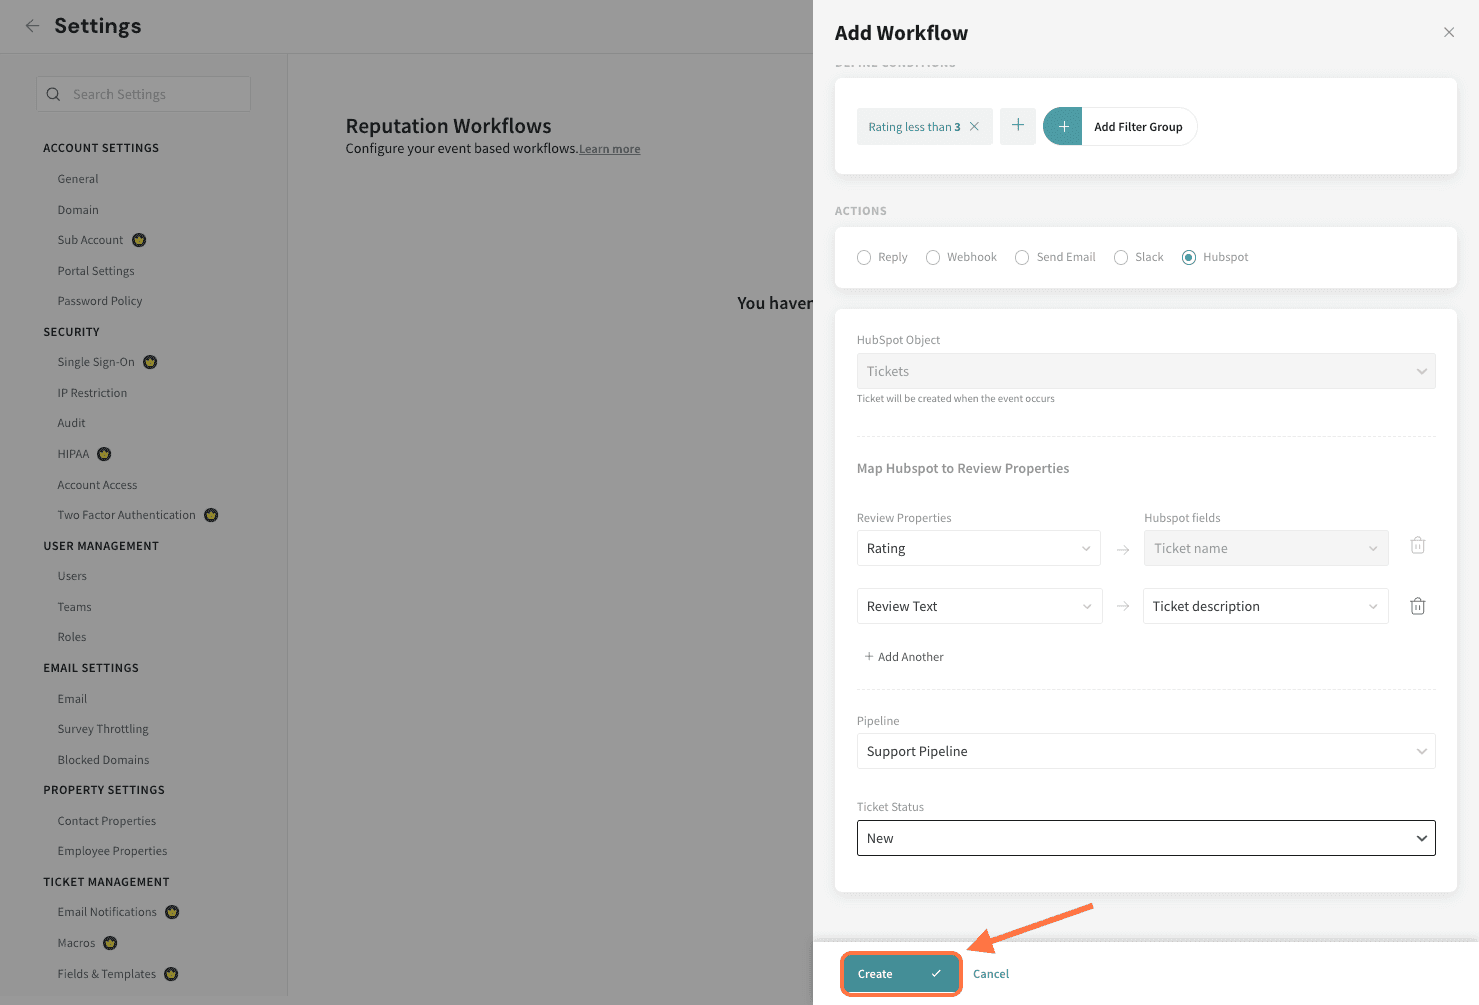The width and height of the screenshot is (1479, 1005).
Task: Click the trash icon for Rating mapping
Action: click(1417, 546)
